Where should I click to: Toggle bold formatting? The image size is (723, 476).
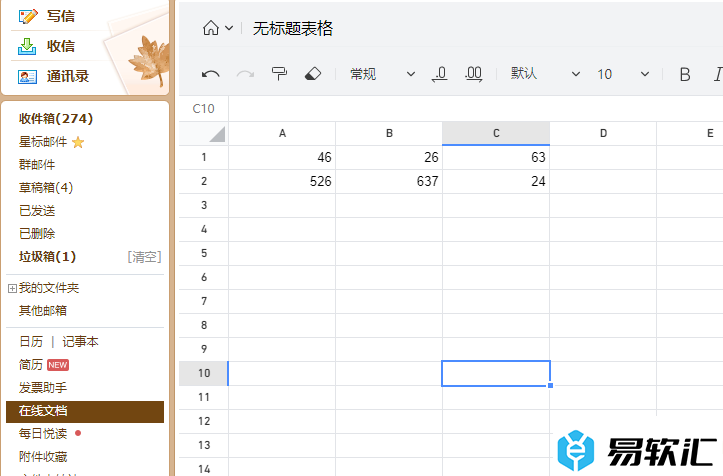point(685,74)
